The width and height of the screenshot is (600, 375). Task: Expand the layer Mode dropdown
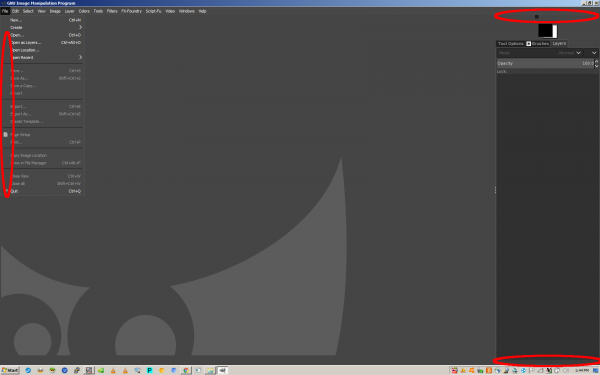(540, 53)
